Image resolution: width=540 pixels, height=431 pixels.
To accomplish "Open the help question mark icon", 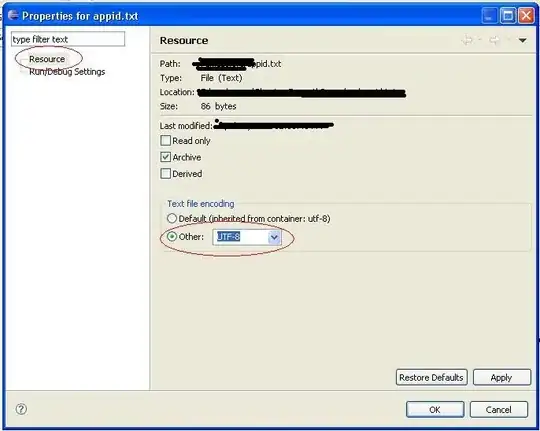I will 21,409.
